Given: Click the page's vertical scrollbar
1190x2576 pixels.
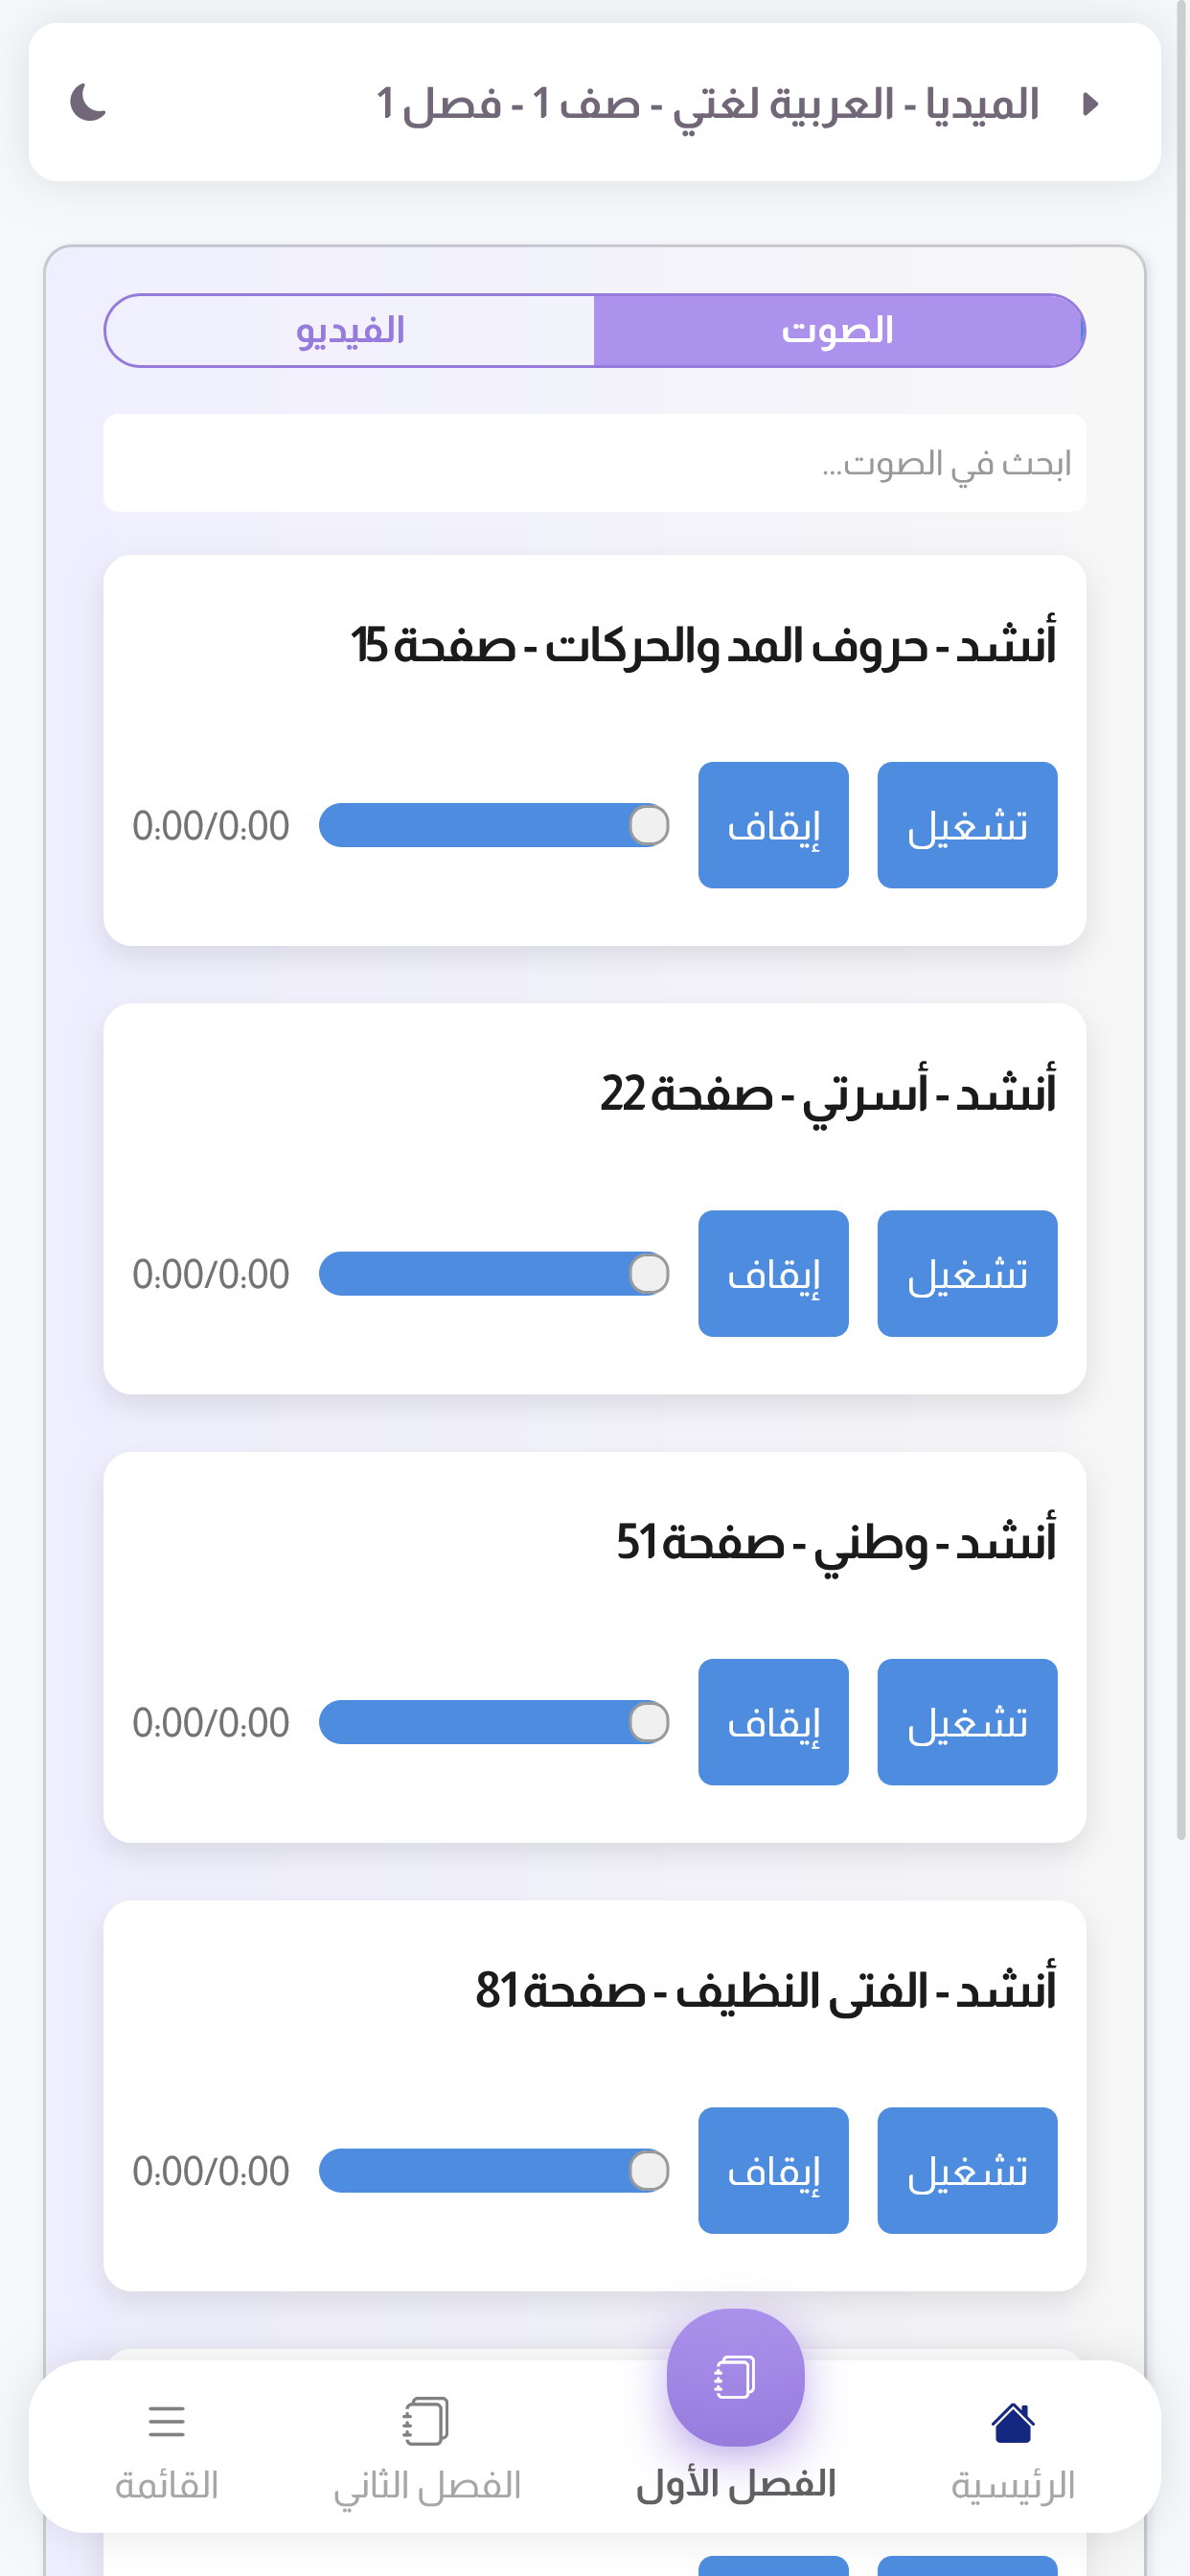Looking at the screenshot, I should [x=1181, y=920].
